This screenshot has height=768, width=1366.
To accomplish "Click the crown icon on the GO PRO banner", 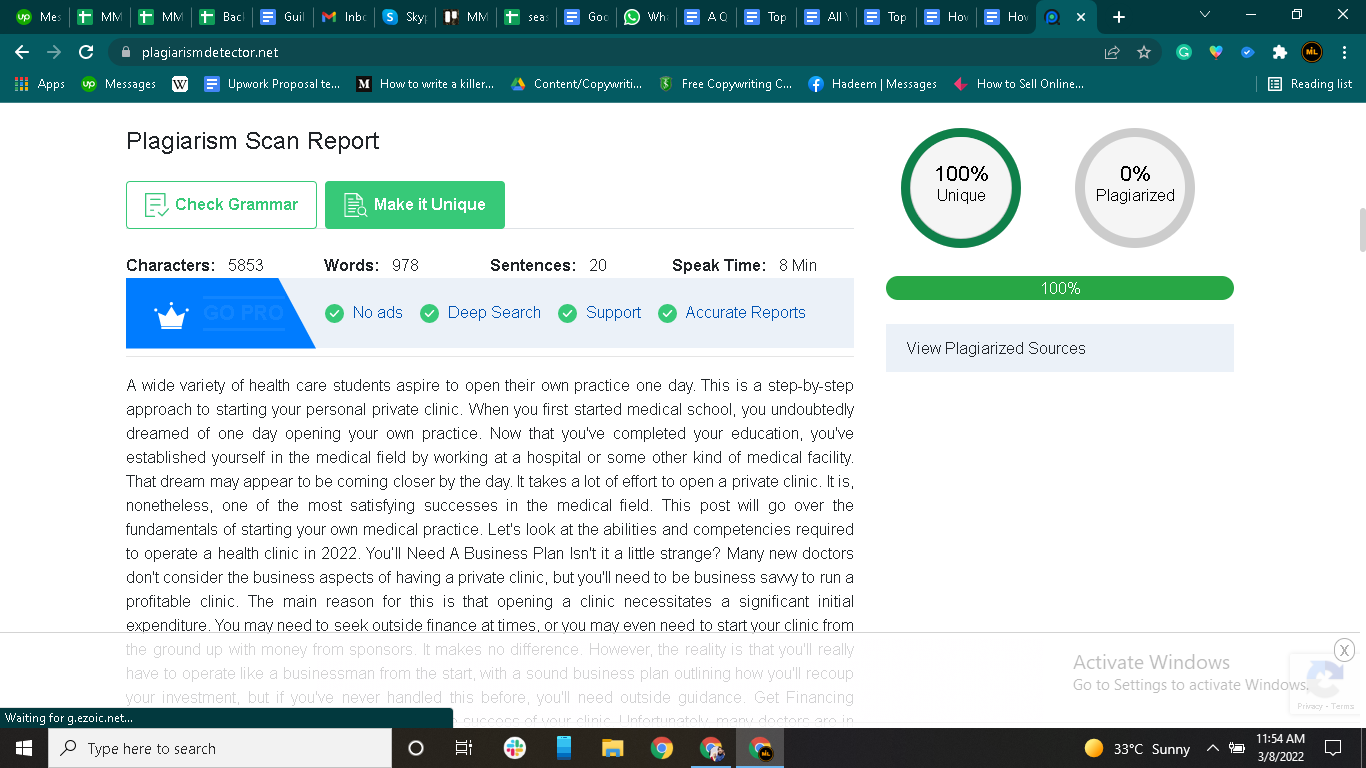I will (x=172, y=315).
